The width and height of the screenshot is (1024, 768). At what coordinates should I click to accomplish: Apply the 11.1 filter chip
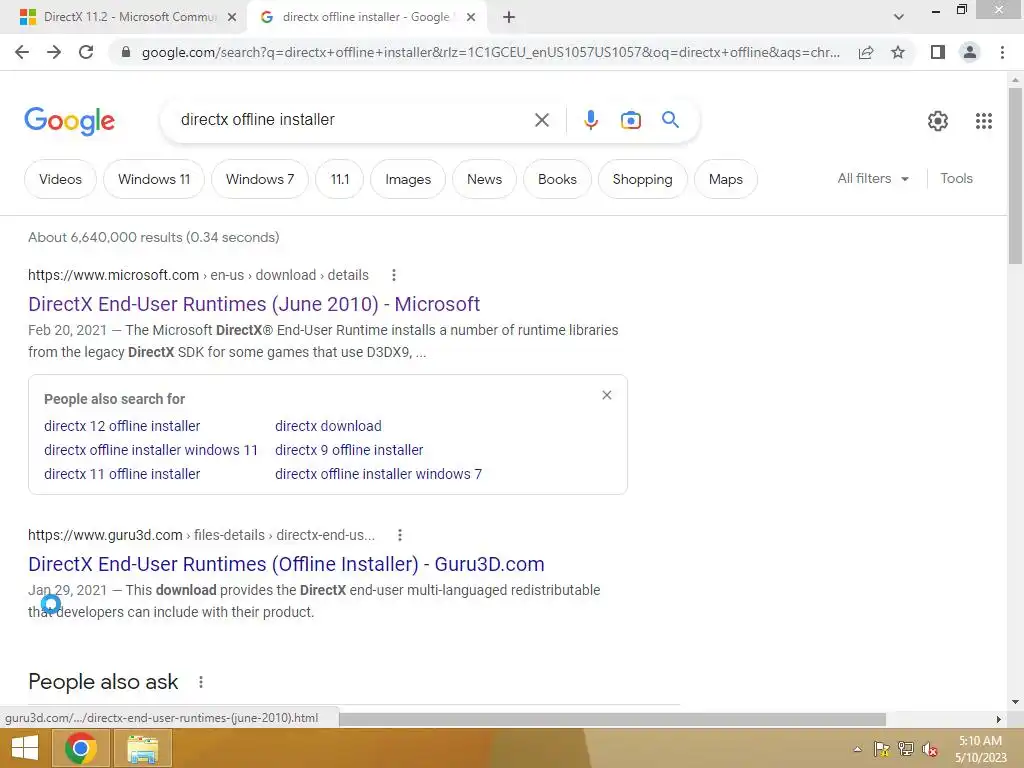click(x=340, y=179)
